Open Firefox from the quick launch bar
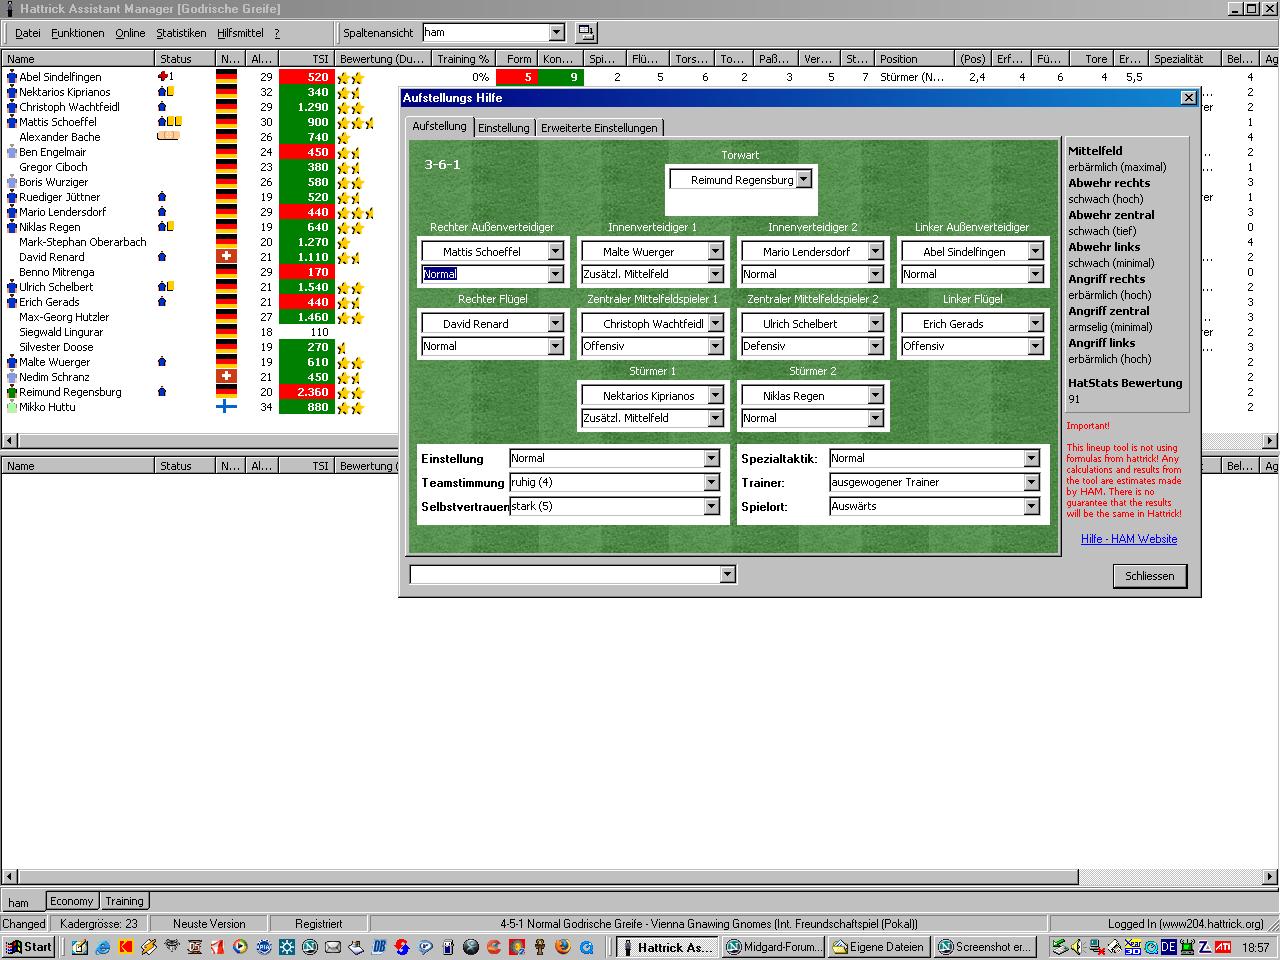 coord(563,947)
